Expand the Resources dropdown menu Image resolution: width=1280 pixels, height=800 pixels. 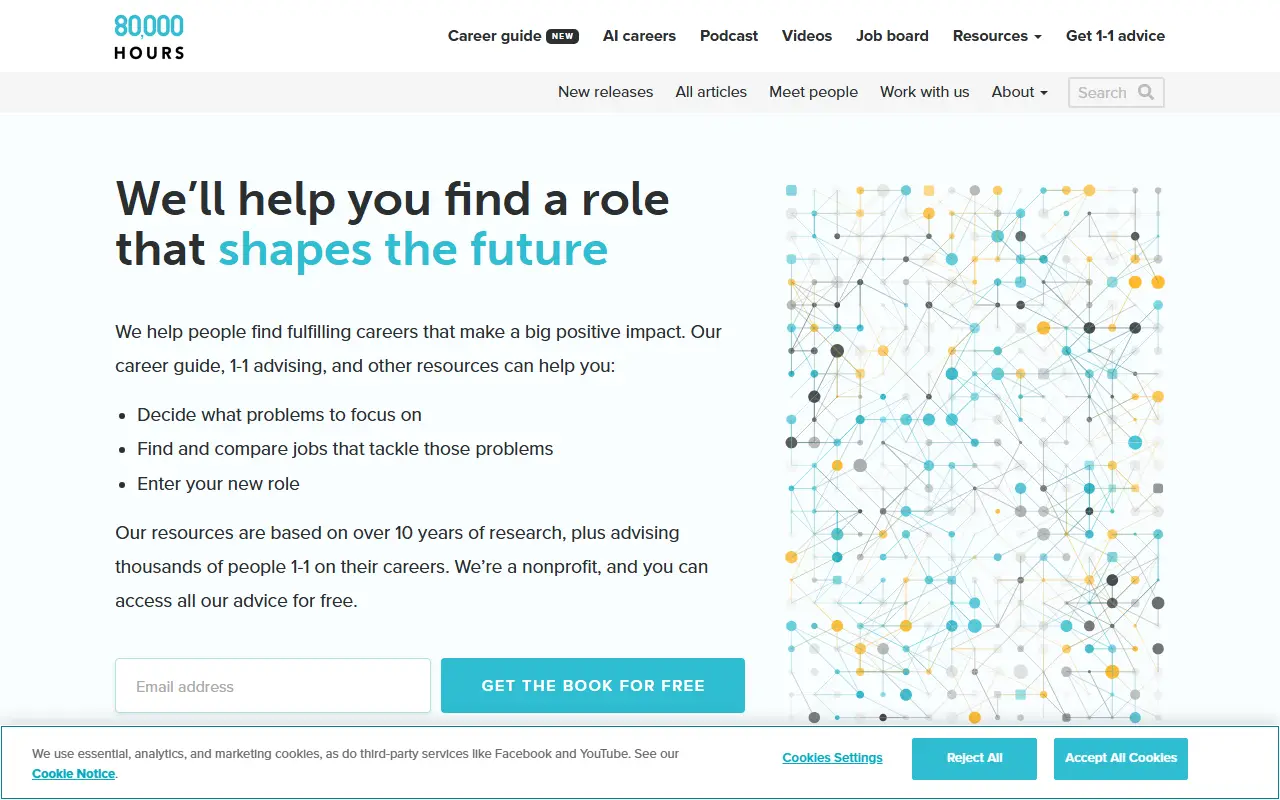(997, 36)
